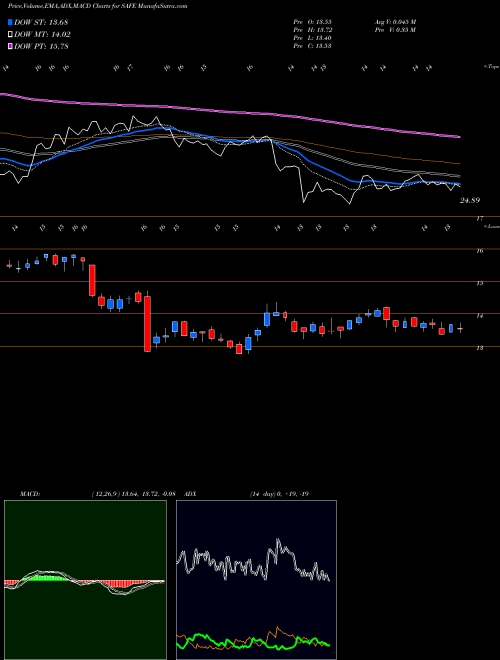Click the 'Pre L: 13.40' value
The height and width of the screenshot is (660, 500).
pos(313,38)
